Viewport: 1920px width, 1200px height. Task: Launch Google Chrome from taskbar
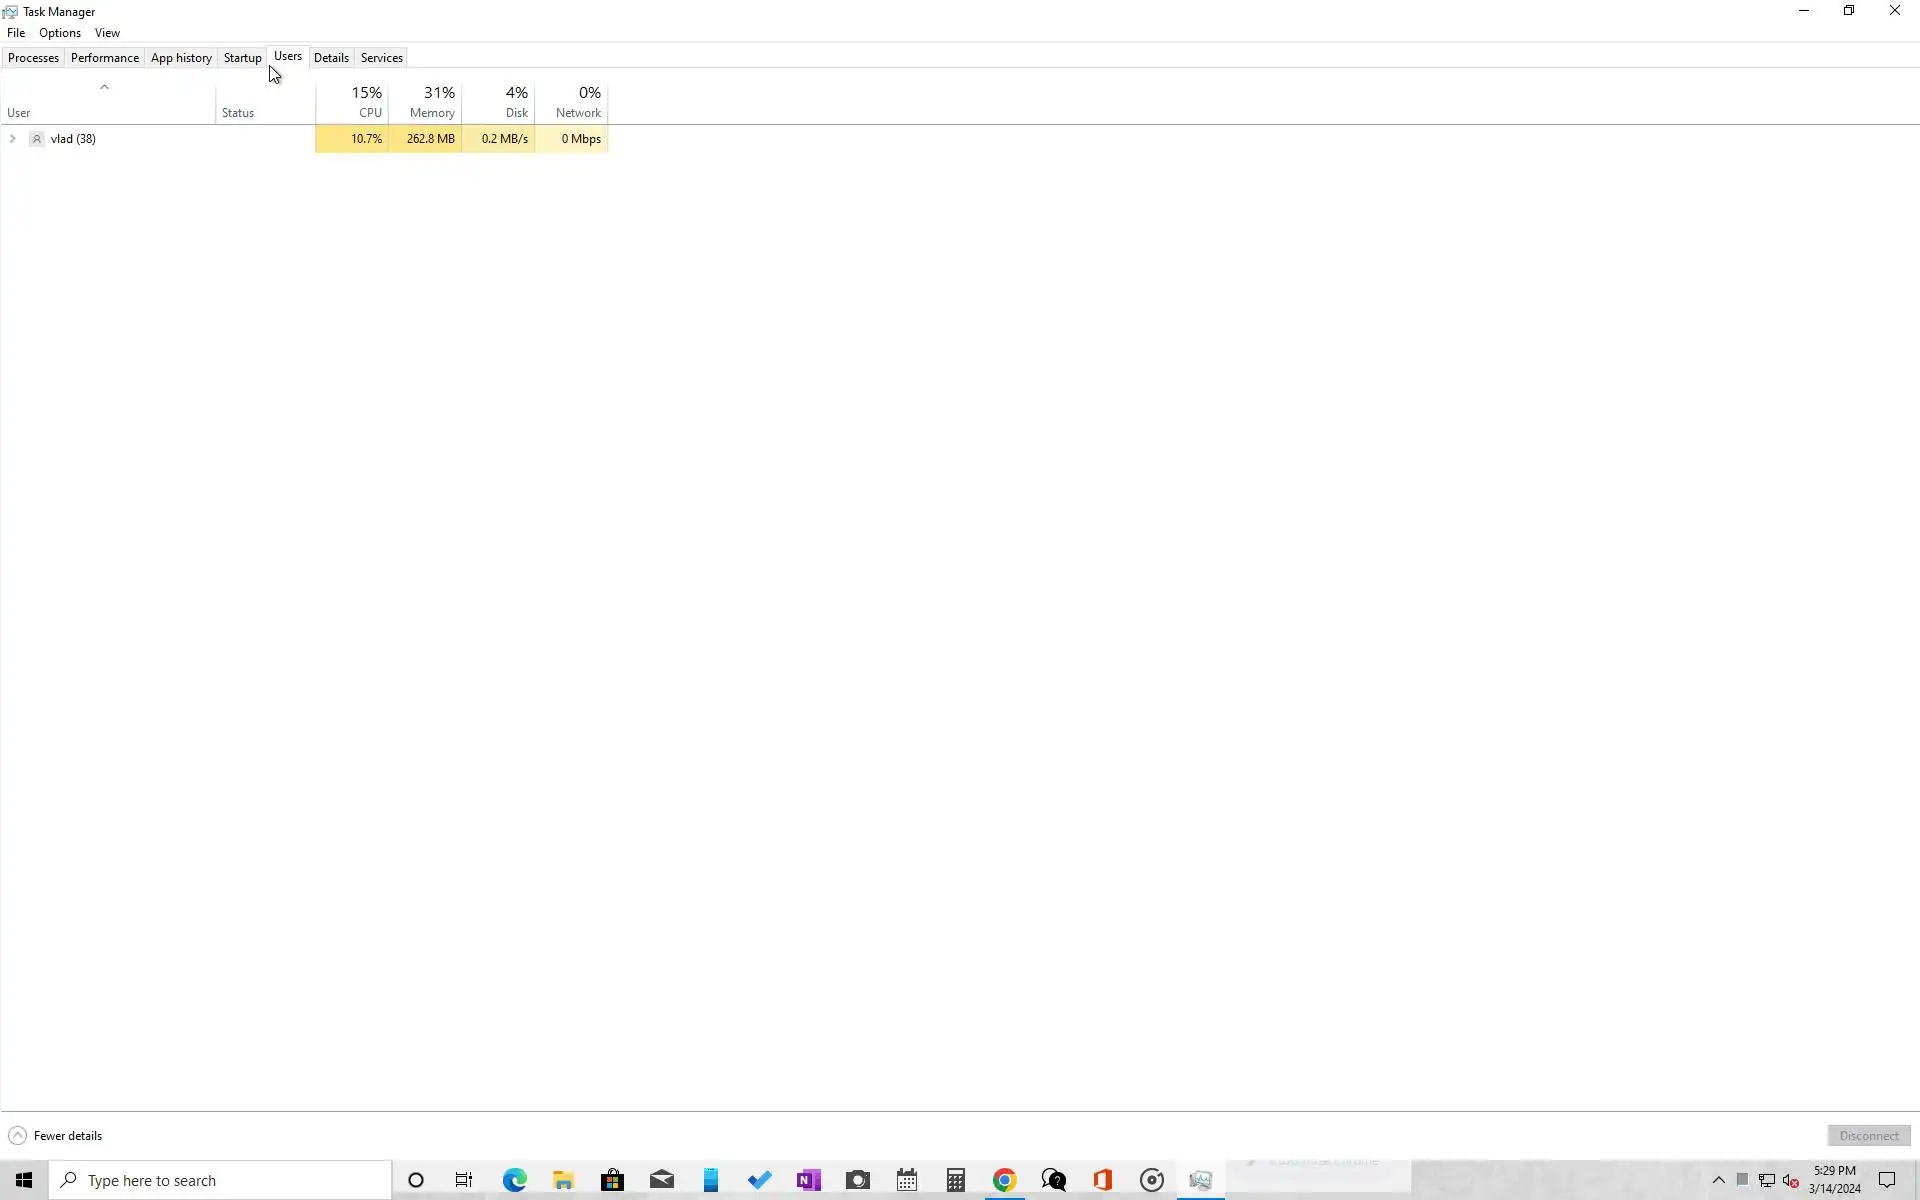click(x=1004, y=1180)
